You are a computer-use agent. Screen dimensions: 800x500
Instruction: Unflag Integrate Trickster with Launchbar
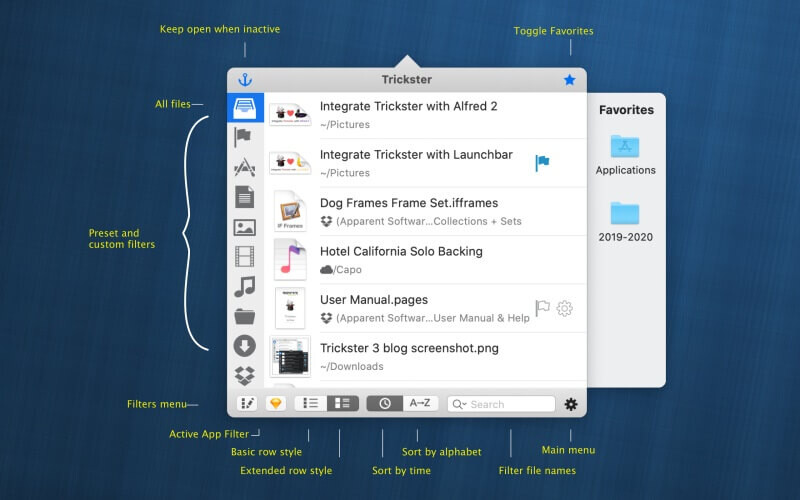coord(542,163)
